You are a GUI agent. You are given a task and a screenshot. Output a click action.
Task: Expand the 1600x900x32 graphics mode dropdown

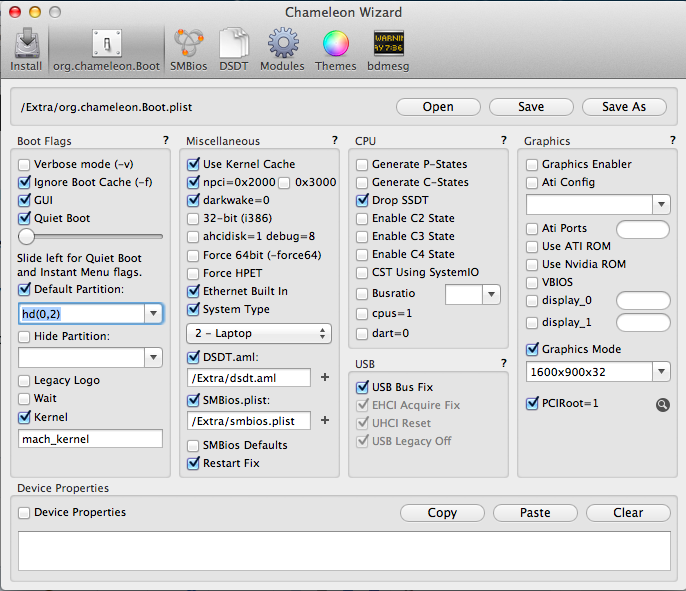(x=598, y=372)
